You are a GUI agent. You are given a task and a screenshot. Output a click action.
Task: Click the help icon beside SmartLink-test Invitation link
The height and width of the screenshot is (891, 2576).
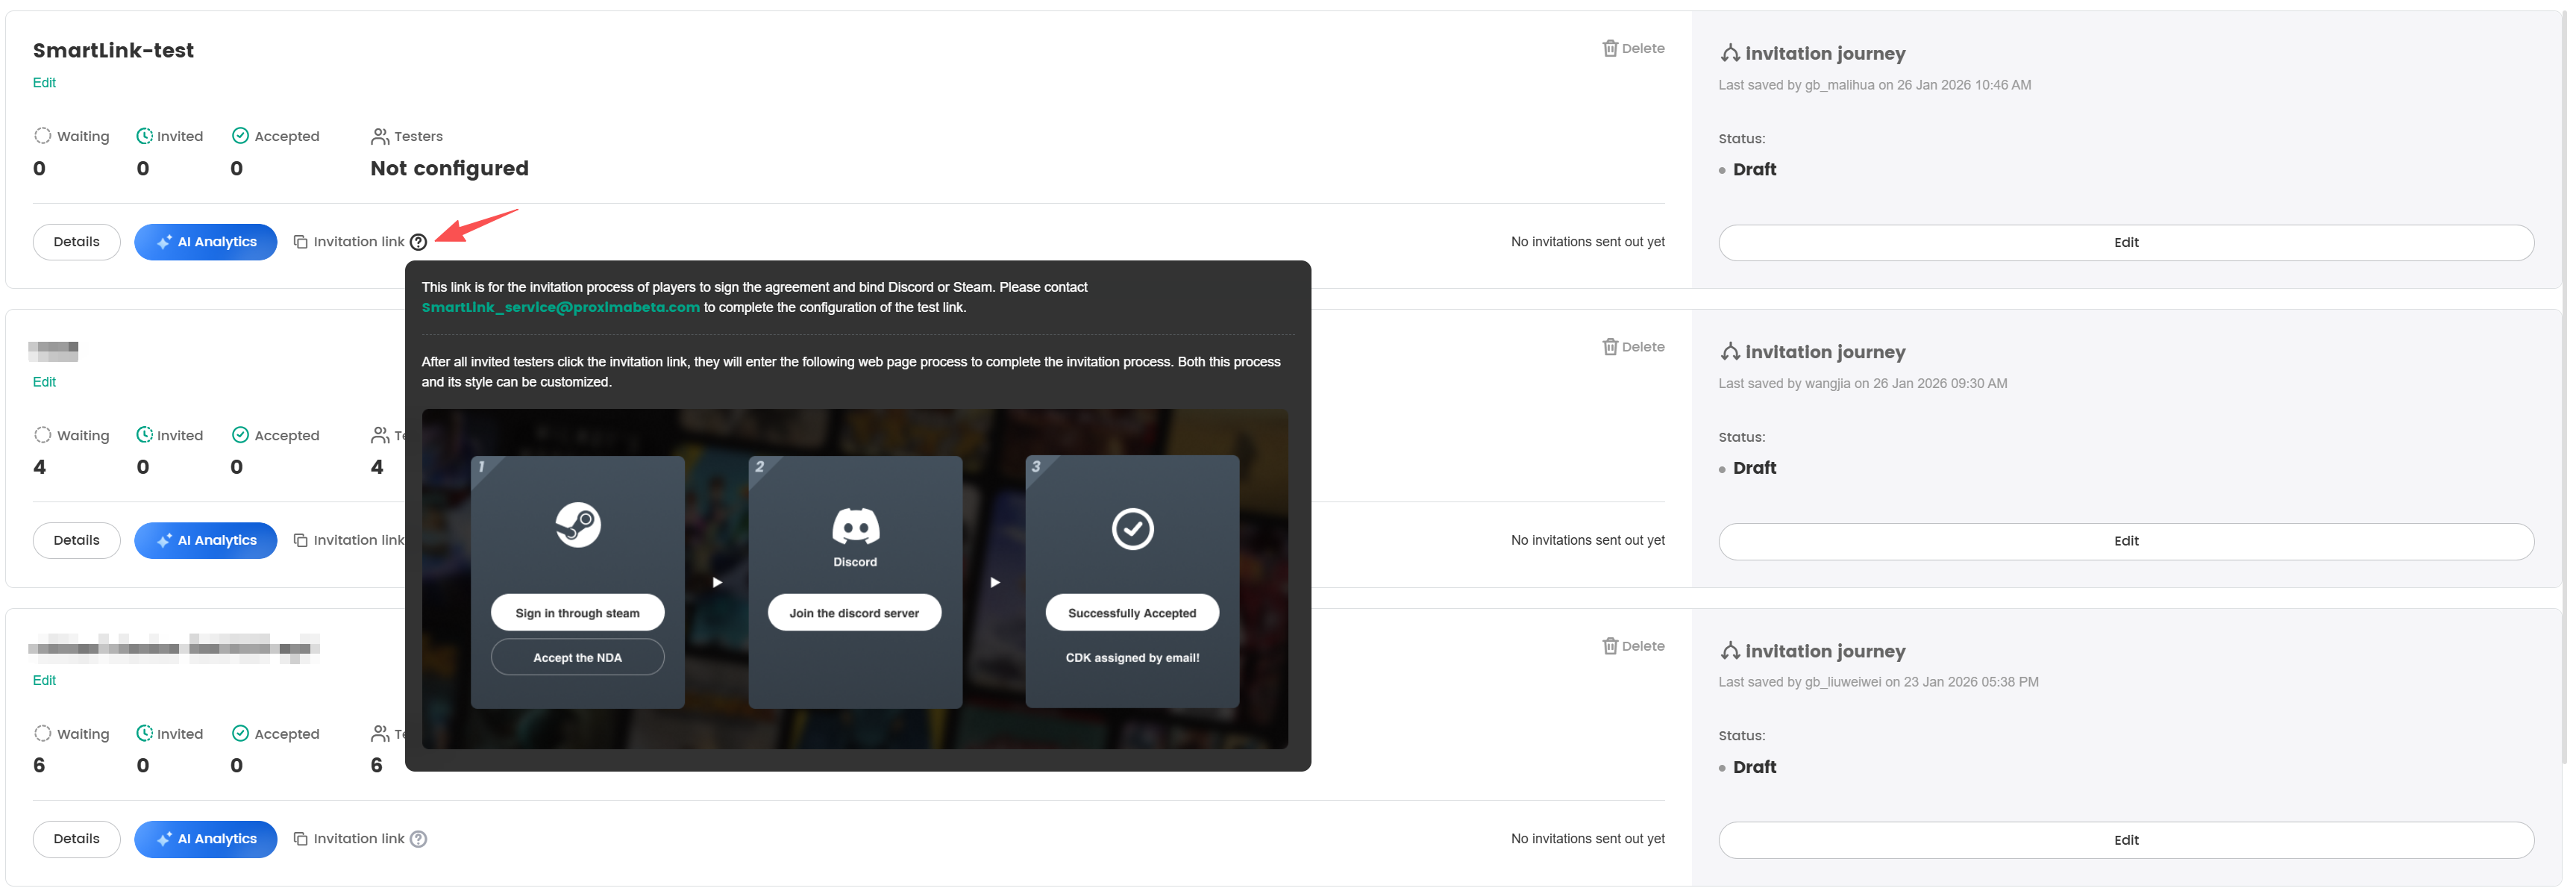coord(418,242)
